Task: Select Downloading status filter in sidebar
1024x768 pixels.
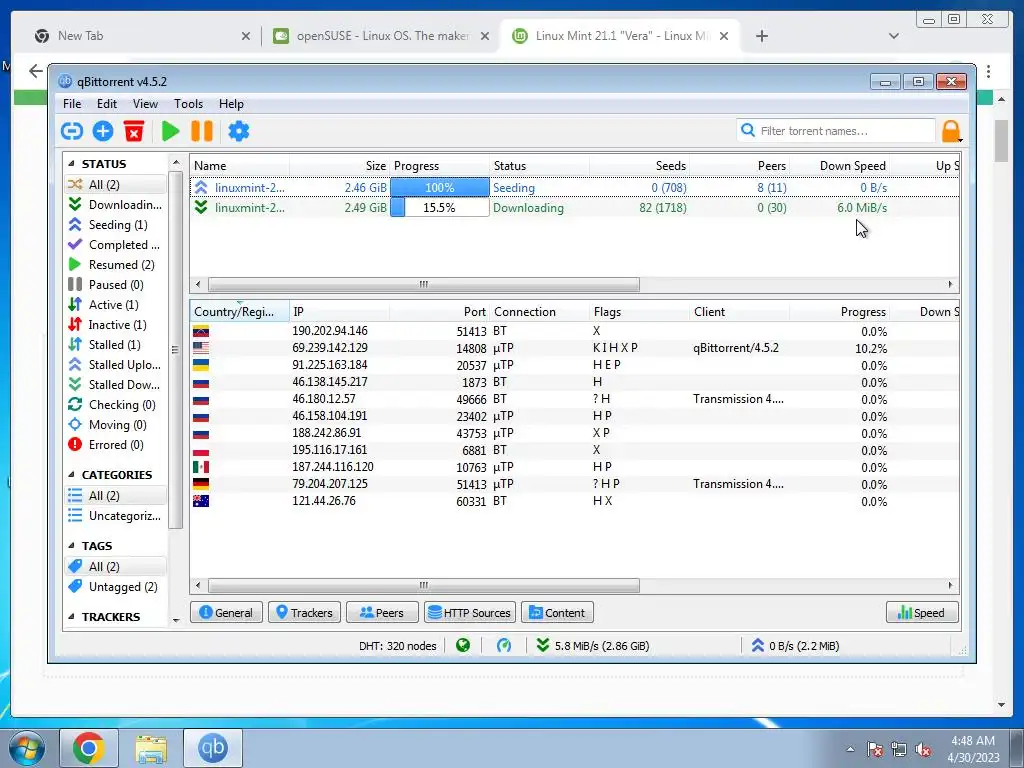Action: pyautogui.click(x=115, y=205)
